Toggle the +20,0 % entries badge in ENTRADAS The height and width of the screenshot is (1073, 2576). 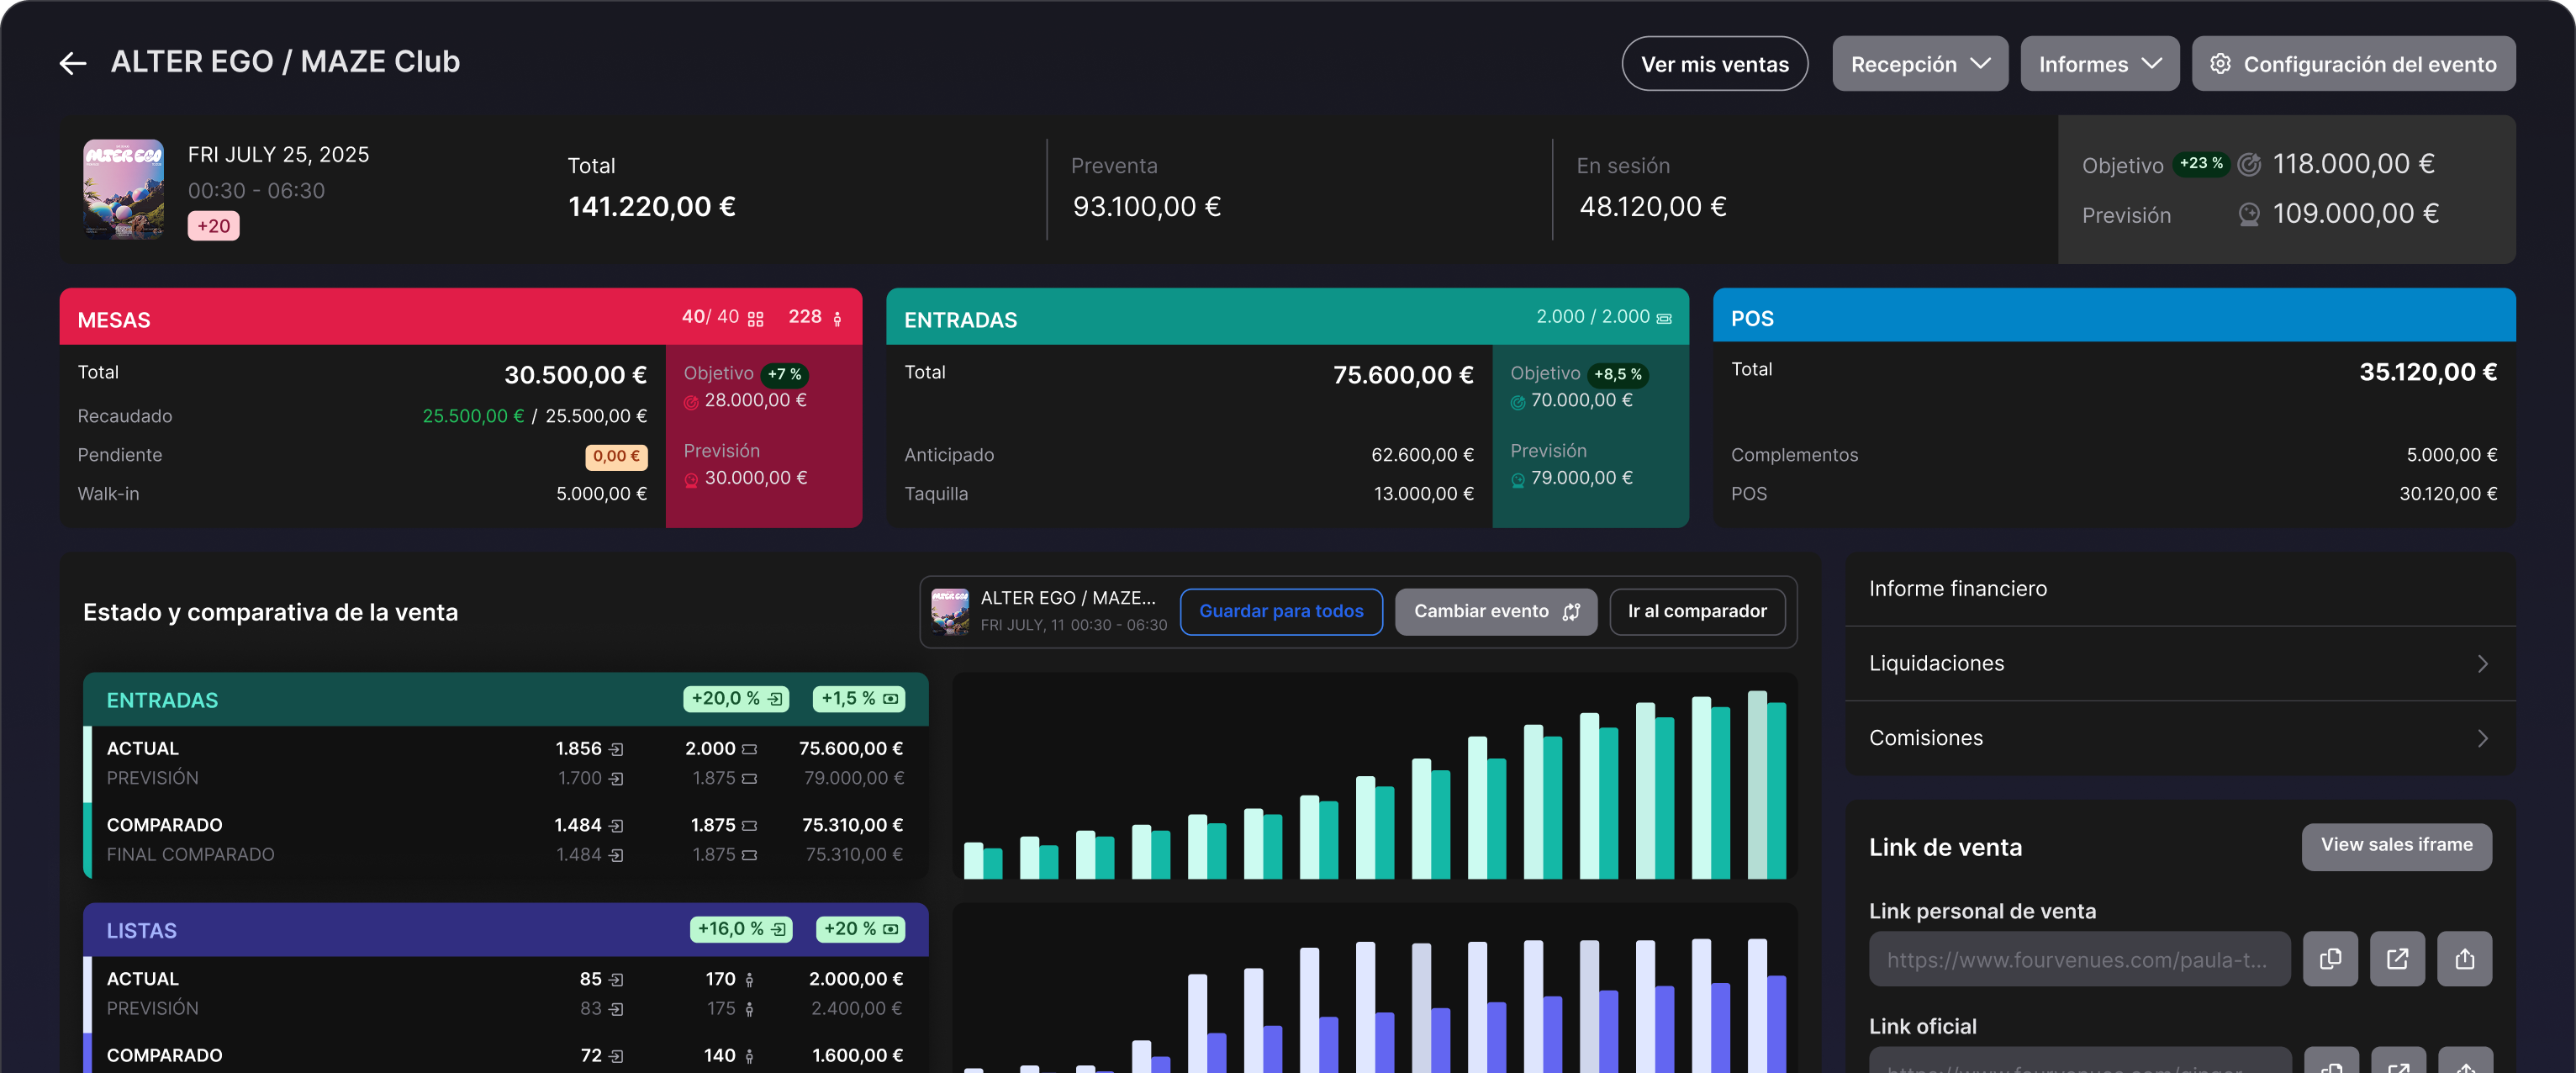(x=736, y=699)
